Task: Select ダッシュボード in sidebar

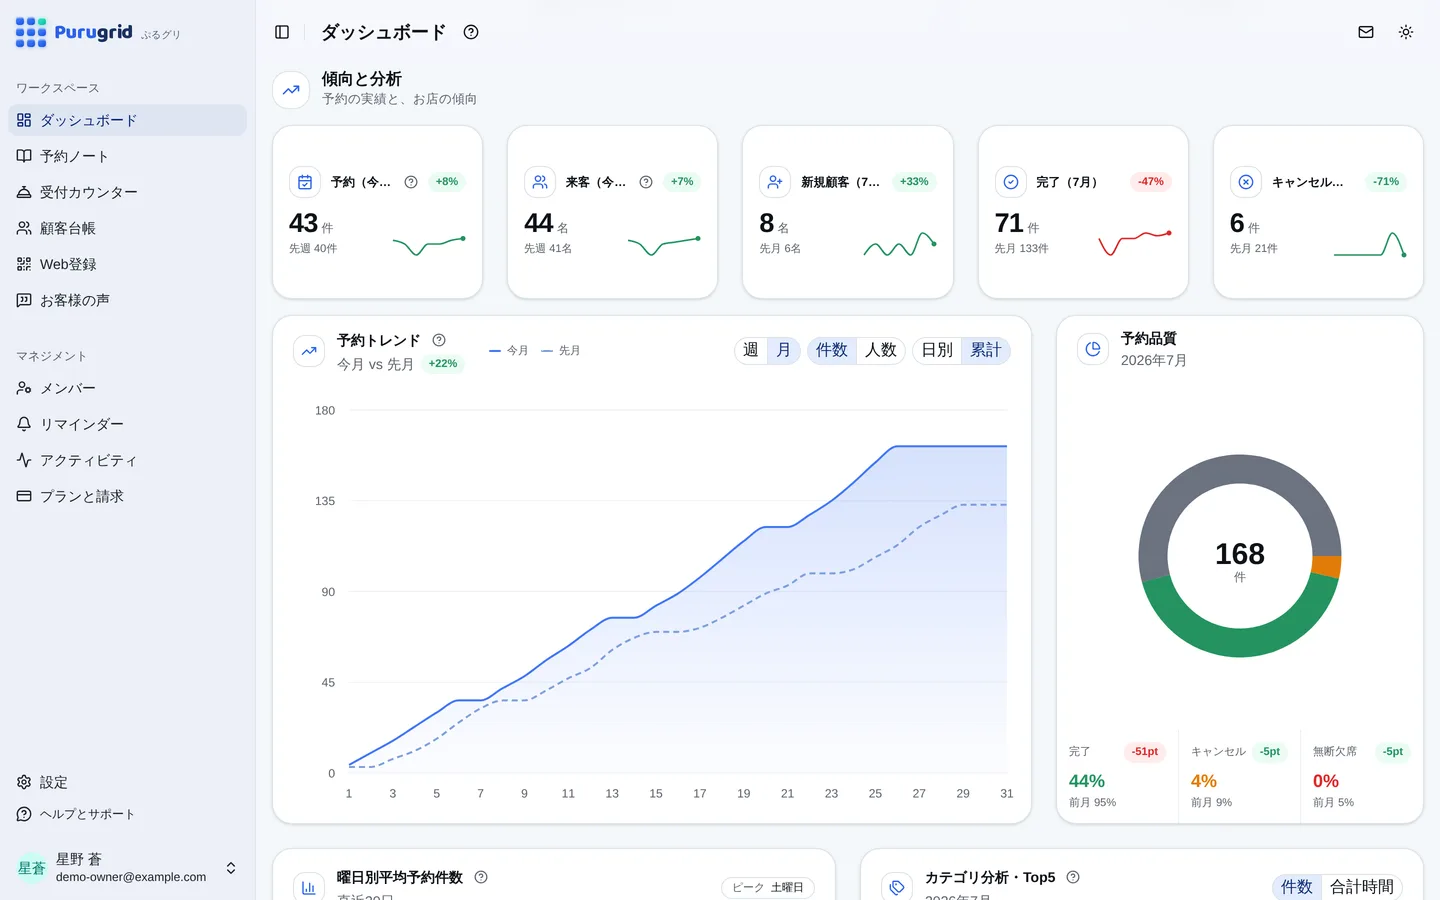Action: tap(128, 120)
